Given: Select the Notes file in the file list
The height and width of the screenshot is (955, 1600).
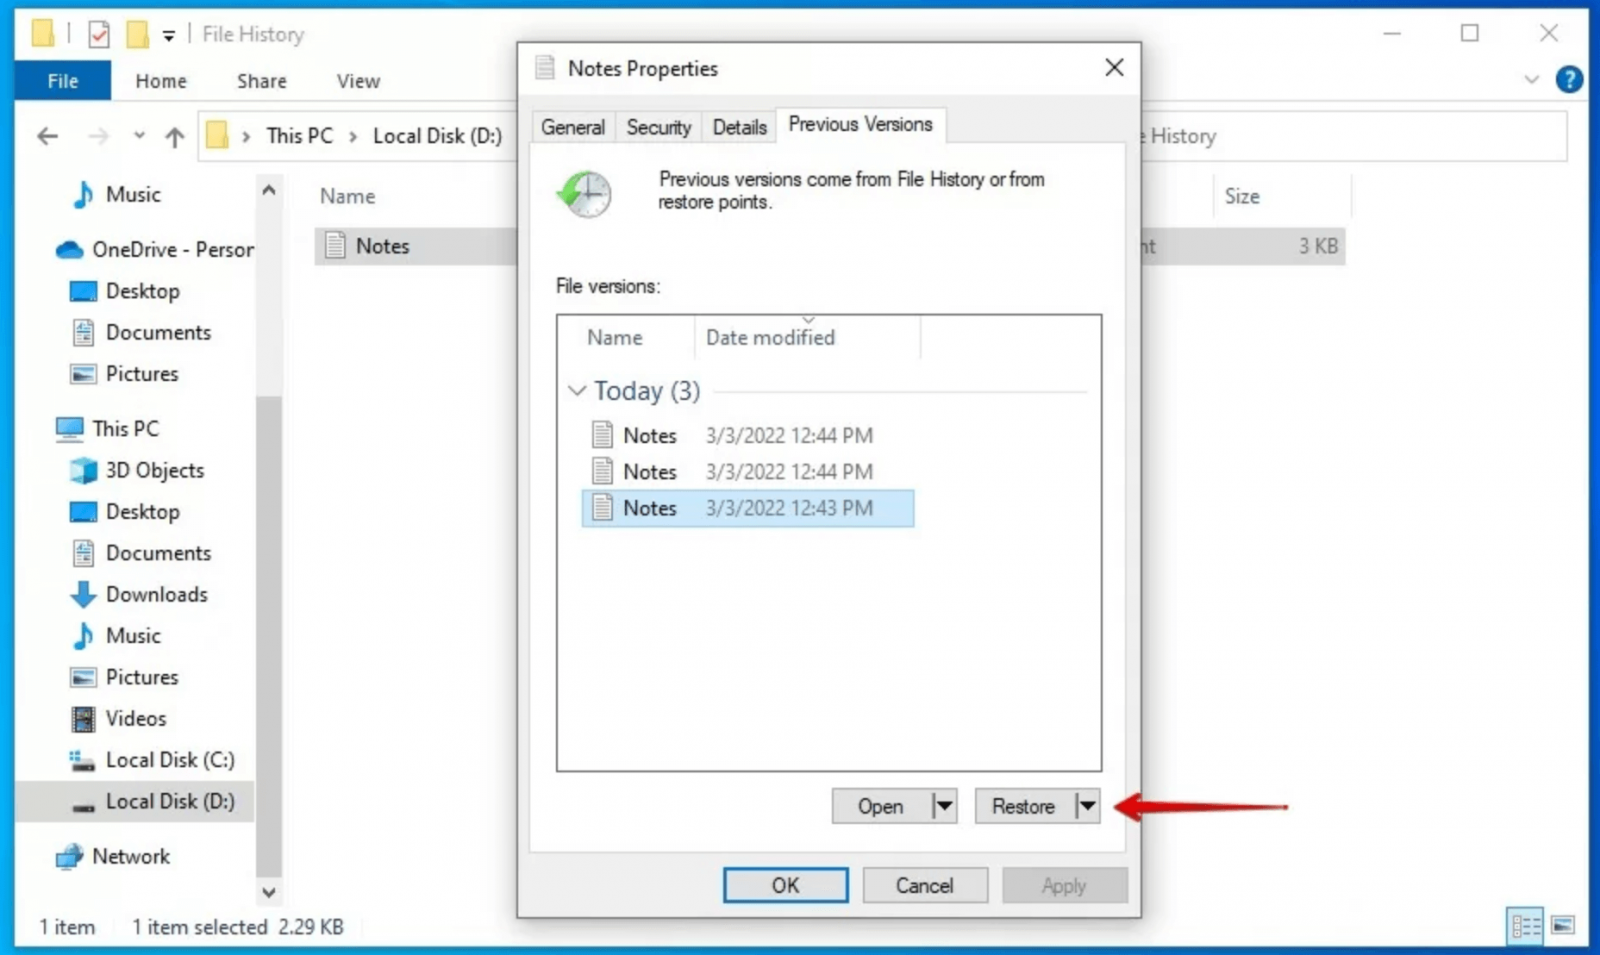Looking at the screenshot, I should (x=382, y=246).
